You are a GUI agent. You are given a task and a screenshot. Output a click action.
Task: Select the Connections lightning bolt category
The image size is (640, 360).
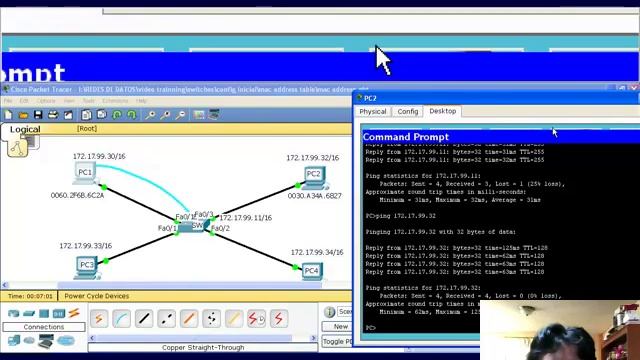(x=74, y=313)
